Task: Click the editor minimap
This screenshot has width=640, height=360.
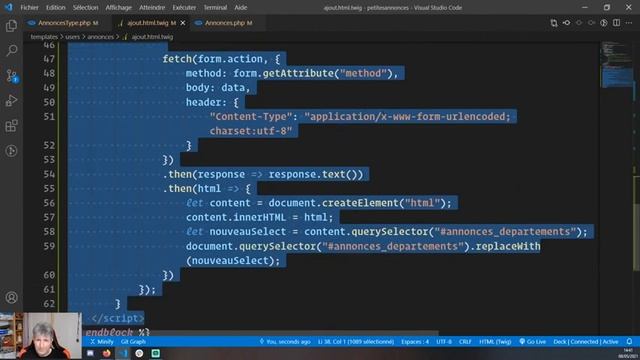Action: coord(616,65)
